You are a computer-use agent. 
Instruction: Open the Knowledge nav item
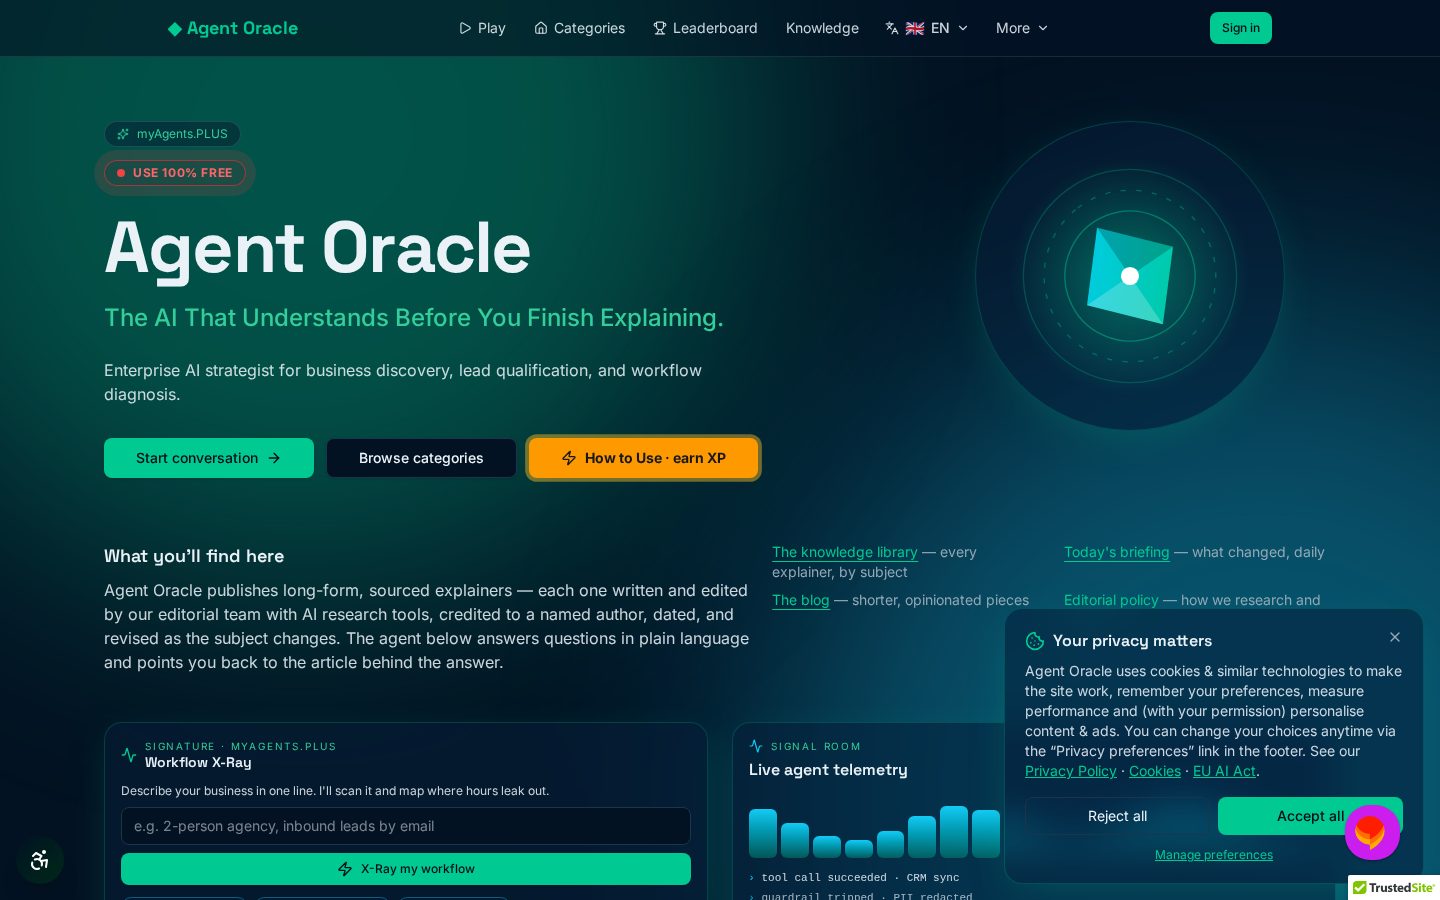point(822,28)
